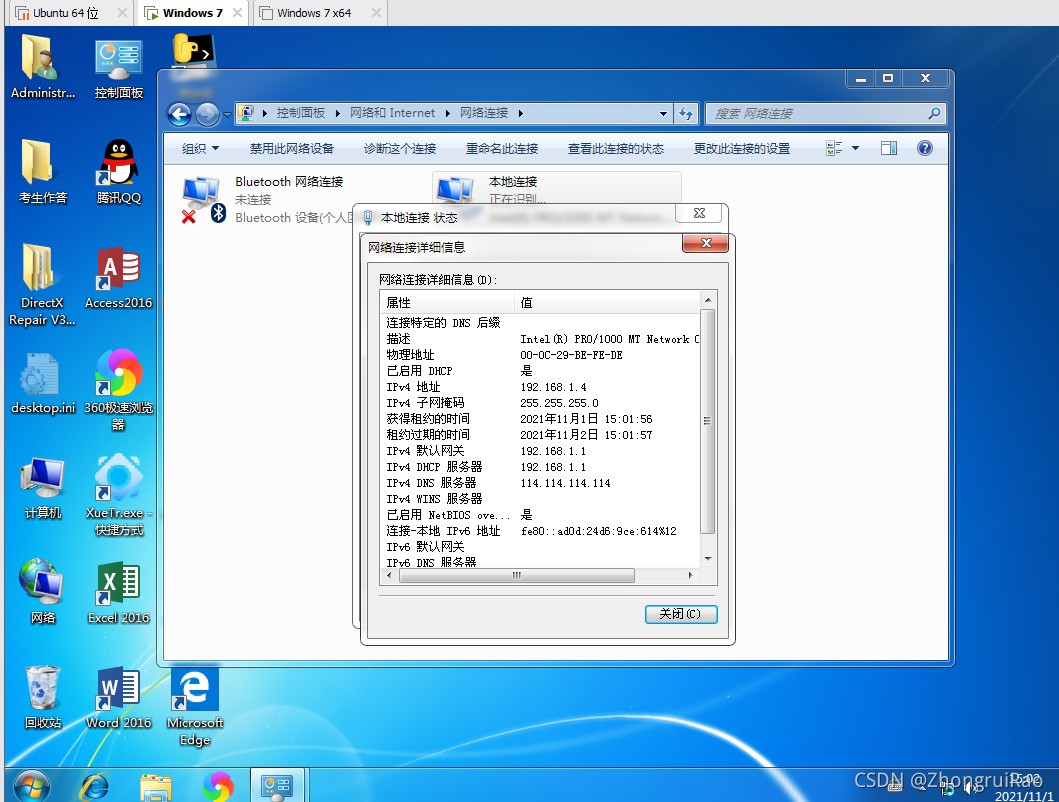
Task: Select the IPv4 DNS 服务器 row
Action: (541, 483)
